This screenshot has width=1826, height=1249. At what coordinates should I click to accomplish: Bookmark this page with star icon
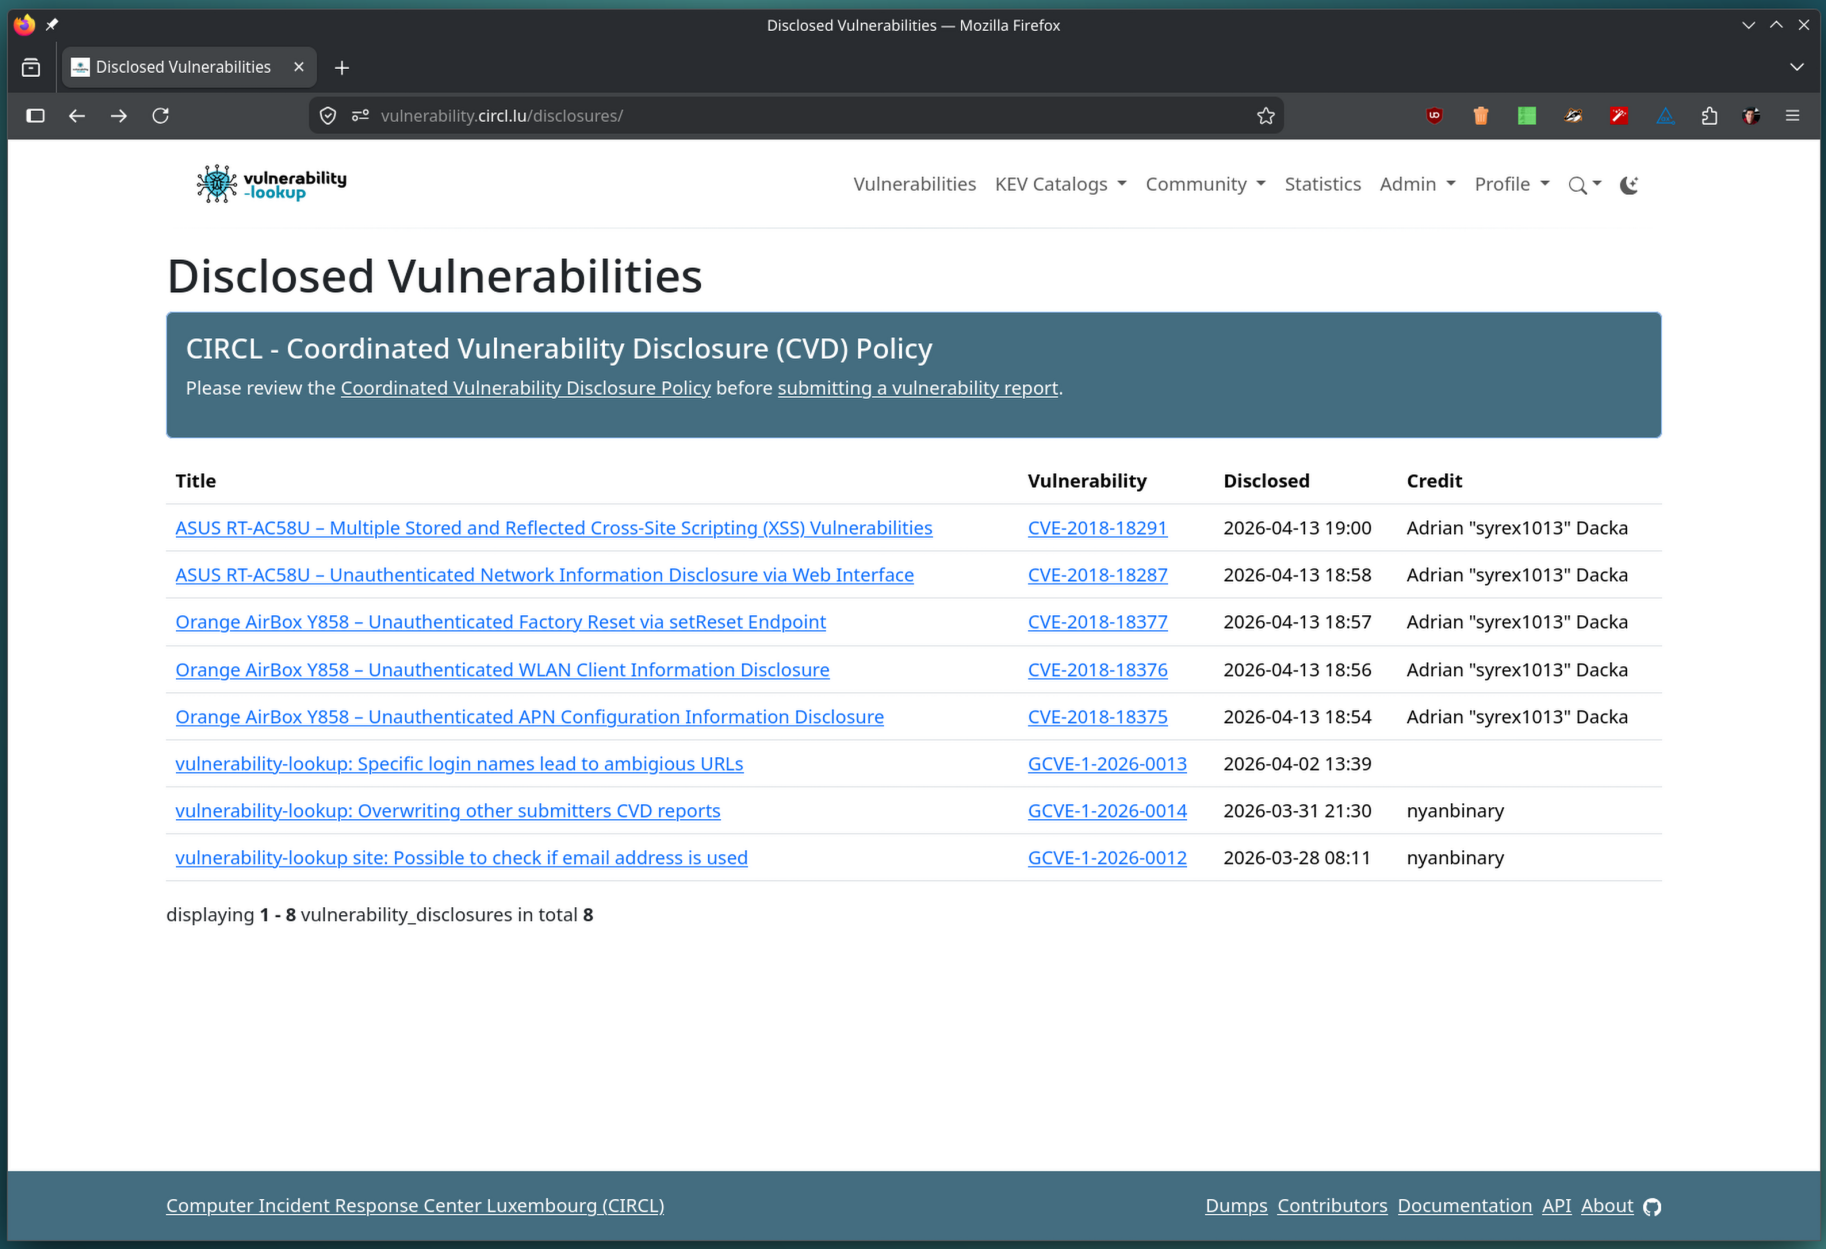point(1266,116)
